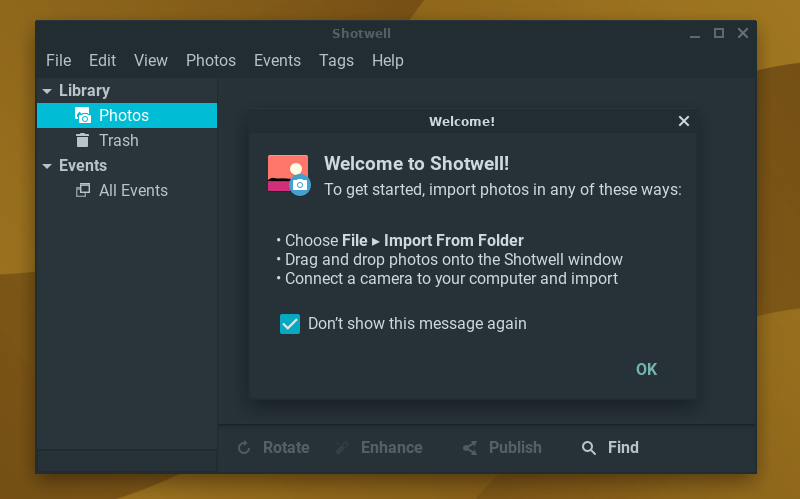Click the Shotwell logo in Welcome dialog
The height and width of the screenshot is (499, 800).
tap(289, 175)
